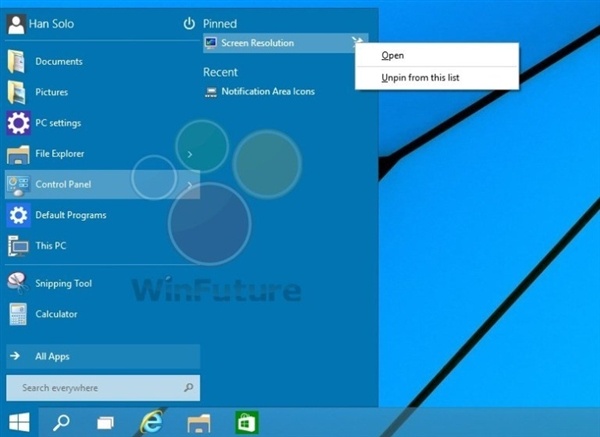Click the Han Solo user name
Viewport: 600px width, 437px height.
click(x=51, y=24)
